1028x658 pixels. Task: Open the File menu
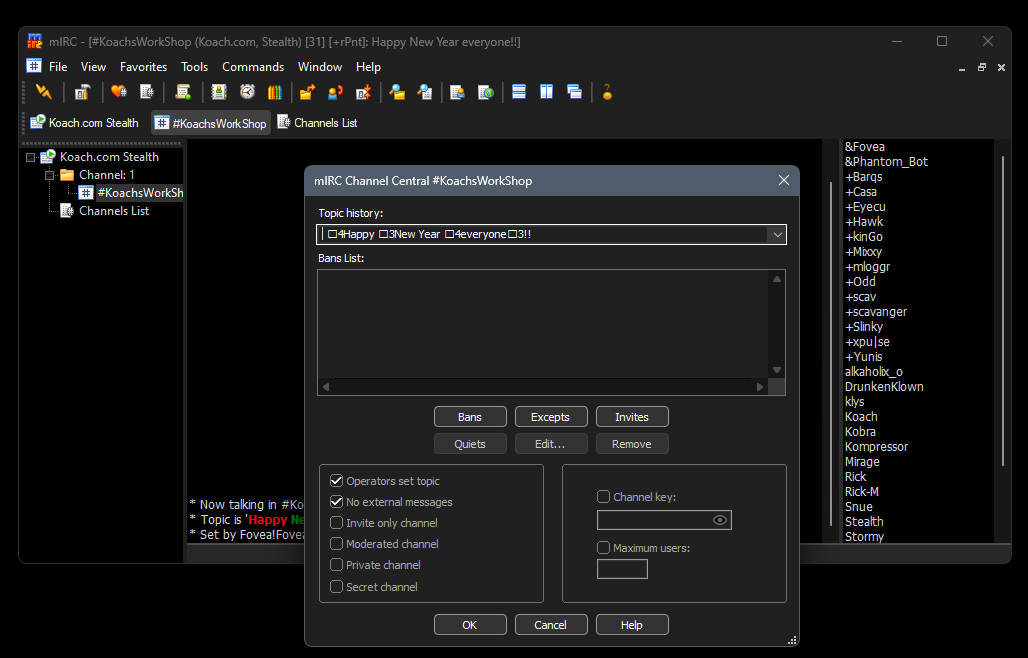point(58,67)
